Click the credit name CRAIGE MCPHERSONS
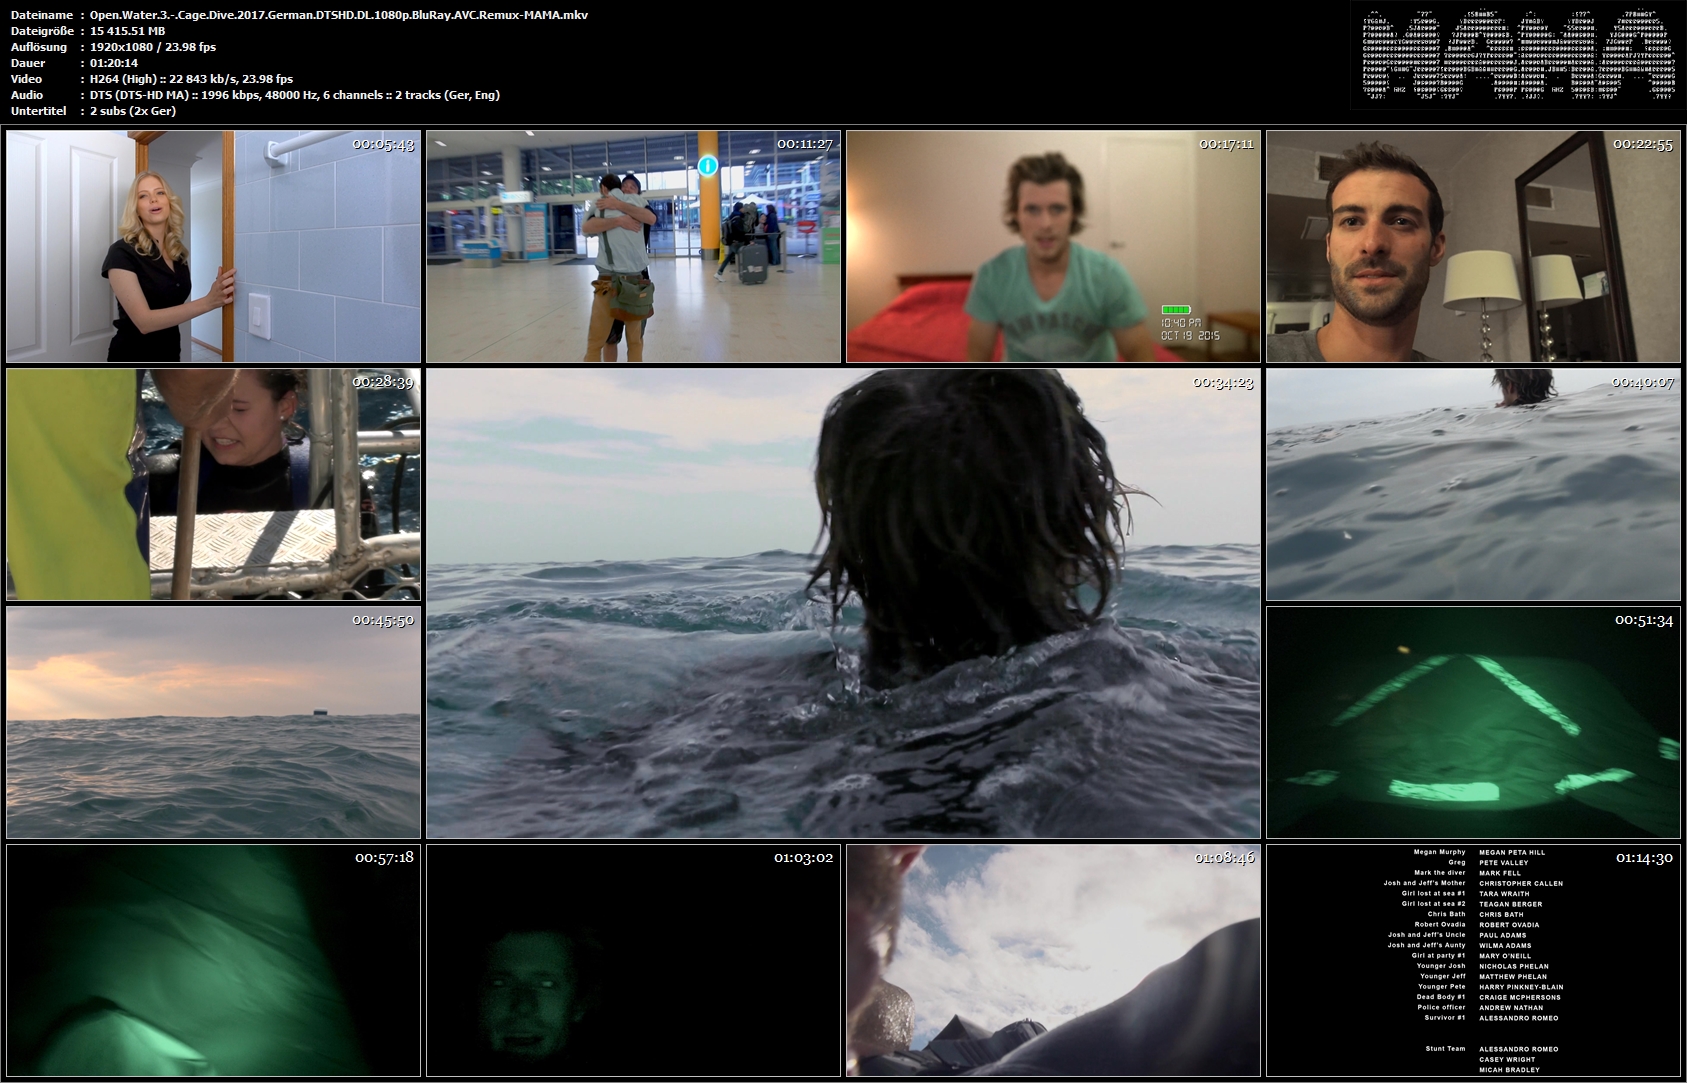1687x1083 pixels. [1520, 997]
